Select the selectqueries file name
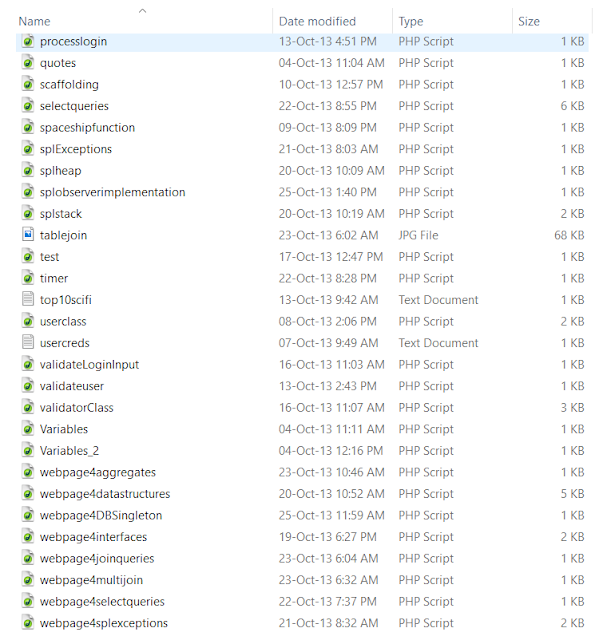This screenshot has width=595, height=640. (x=74, y=106)
